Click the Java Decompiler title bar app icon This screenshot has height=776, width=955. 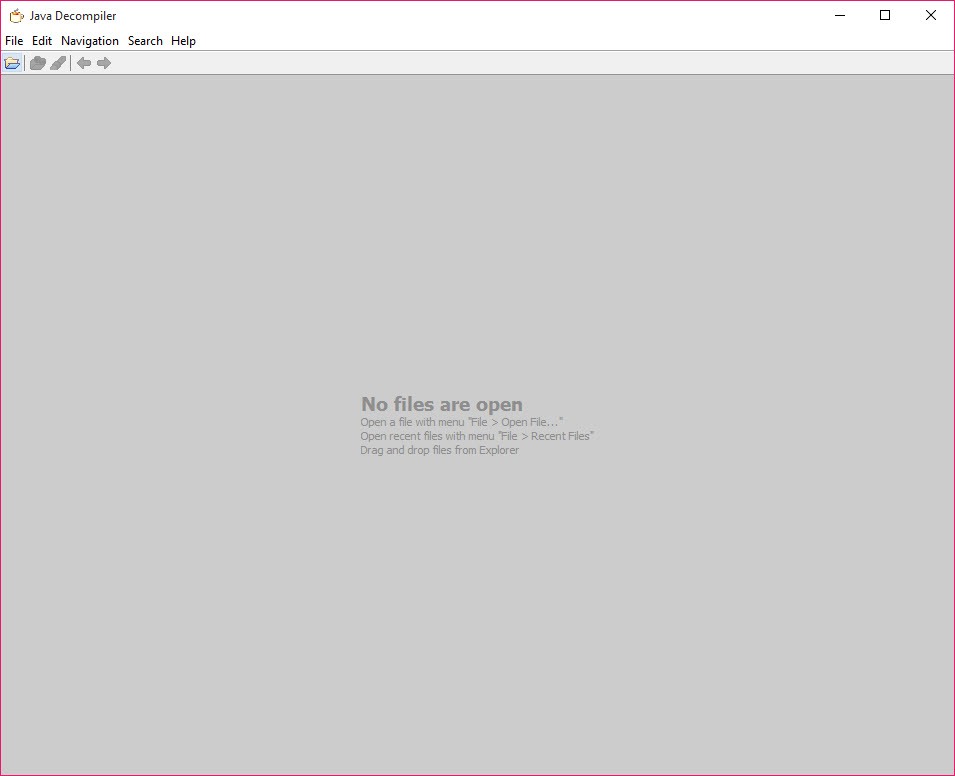tap(16, 16)
